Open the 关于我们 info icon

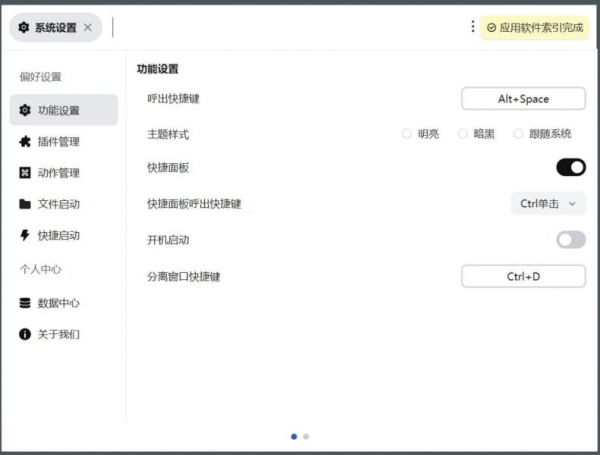[x=25, y=334]
